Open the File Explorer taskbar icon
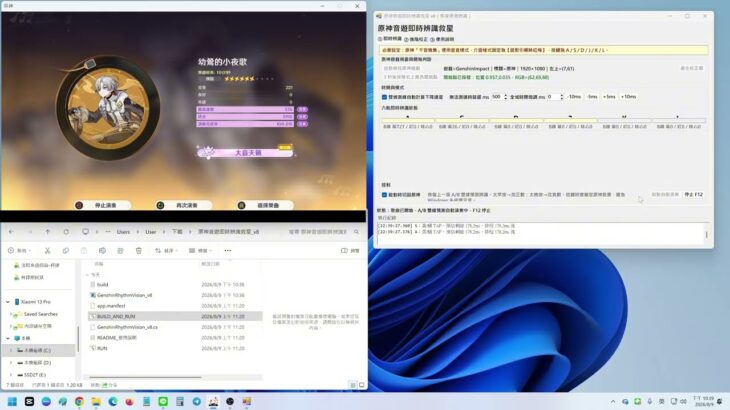Screen dimensions: 730x410 (96, 401)
